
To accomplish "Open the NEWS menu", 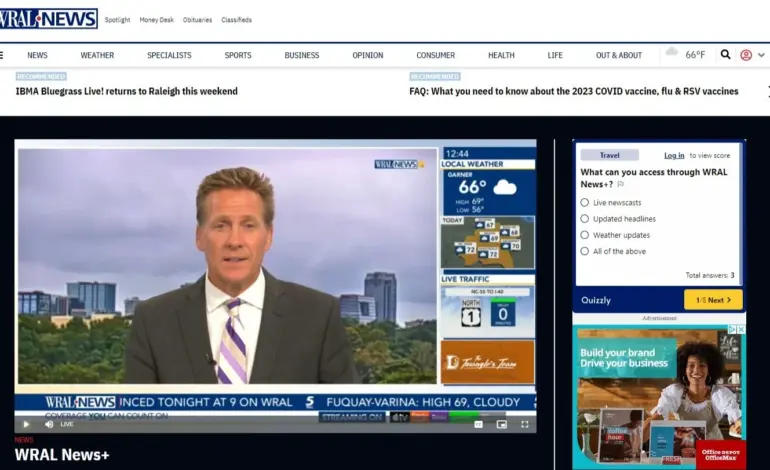I will coord(37,55).
